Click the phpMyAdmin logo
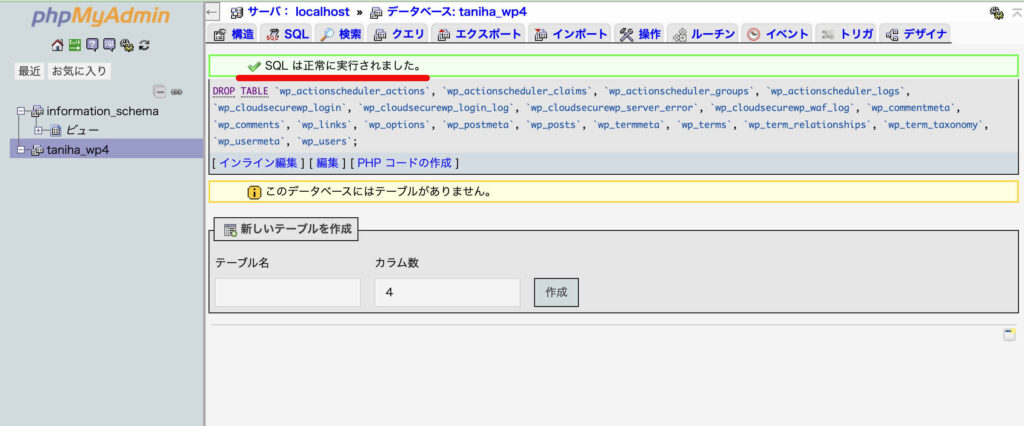The height and width of the screenshot is (426, 1024). 101,16
